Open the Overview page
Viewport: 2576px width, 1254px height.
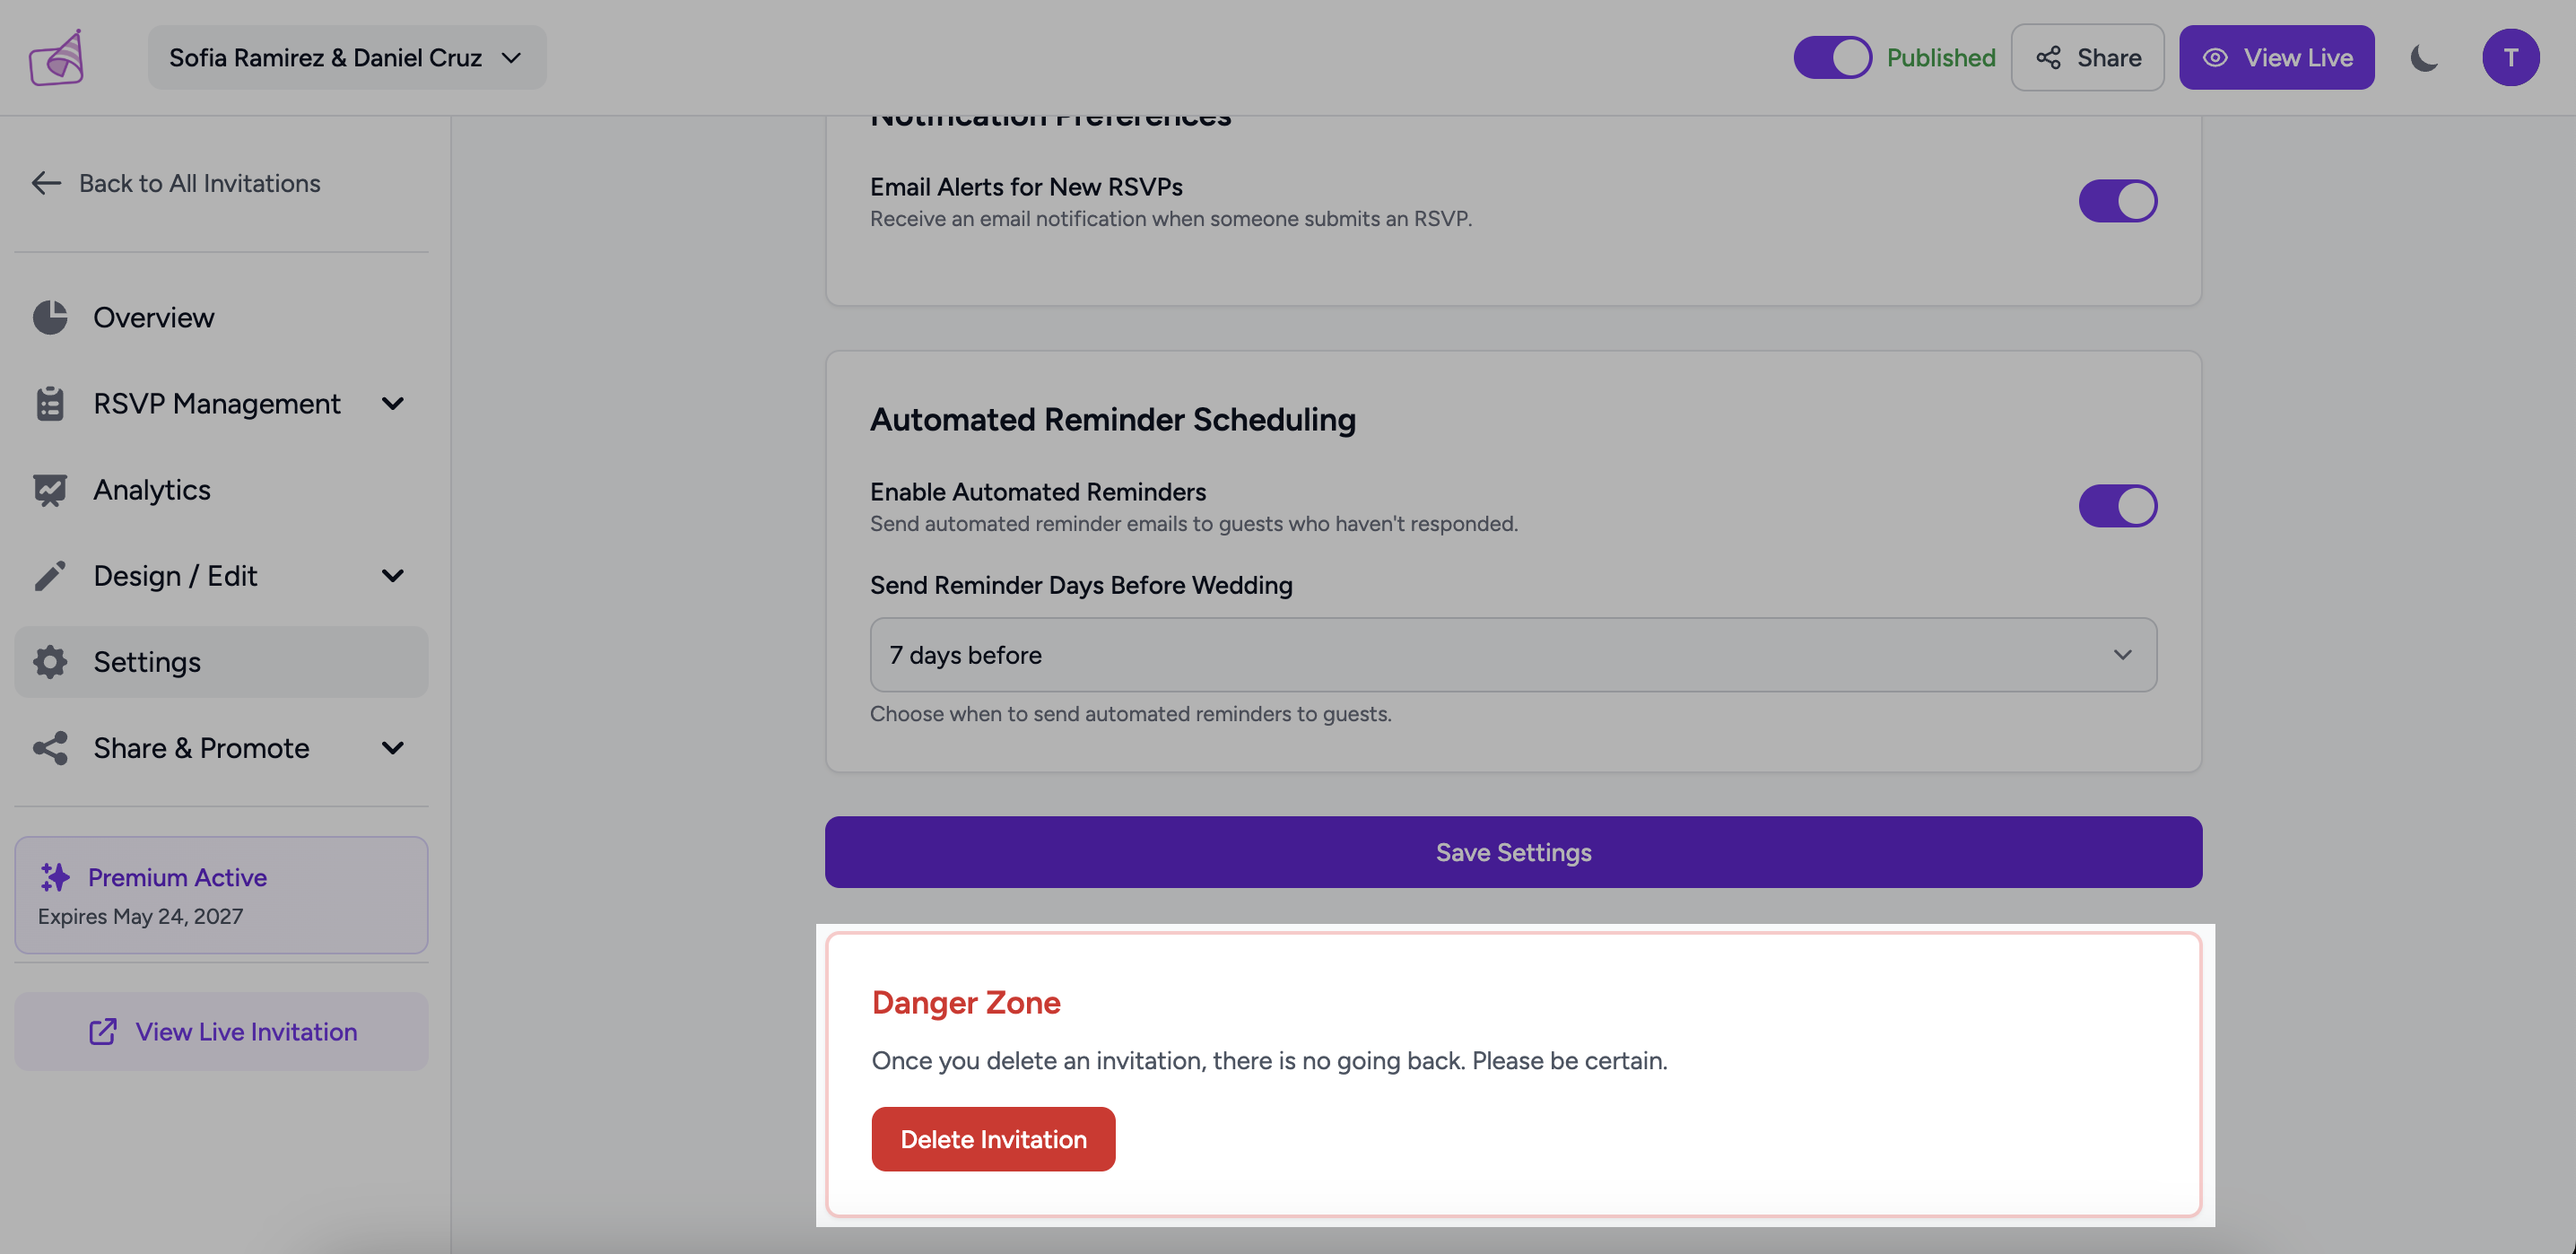point(221,317)
